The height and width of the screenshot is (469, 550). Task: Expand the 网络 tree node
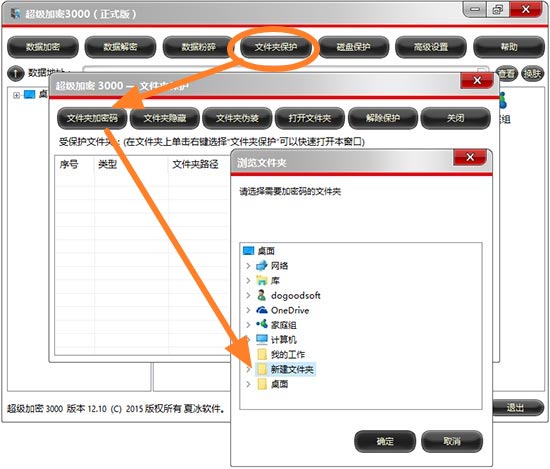point(248,266)
